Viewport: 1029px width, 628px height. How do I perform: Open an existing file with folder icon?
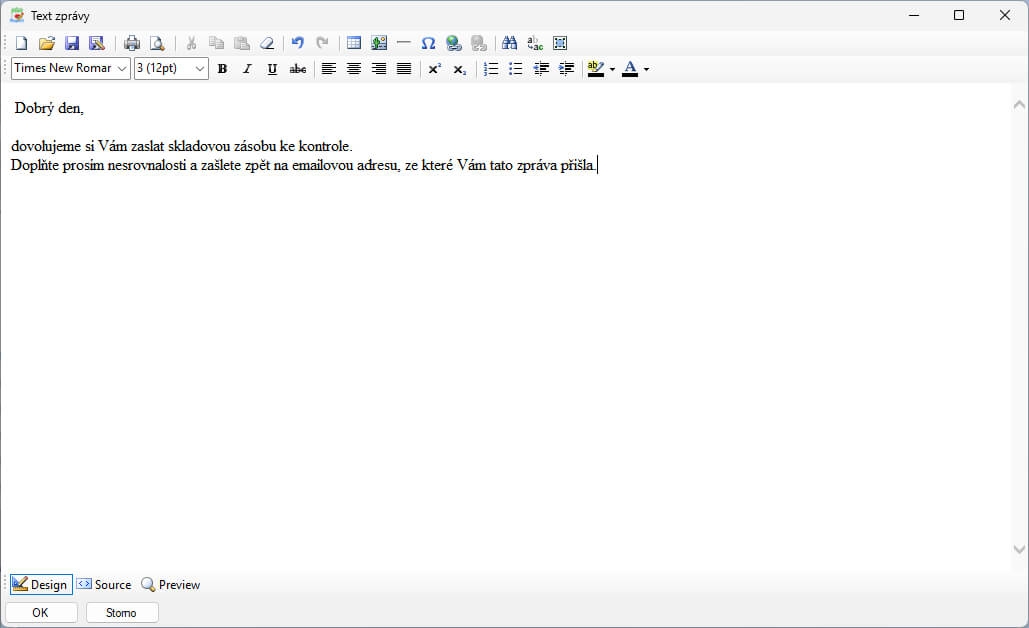coord(47,43)
